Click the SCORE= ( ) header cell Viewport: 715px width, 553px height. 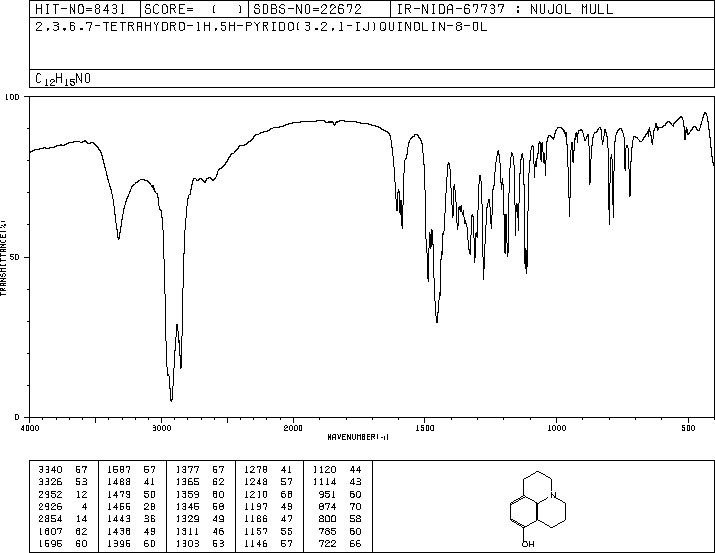click(x=194, y=9)
